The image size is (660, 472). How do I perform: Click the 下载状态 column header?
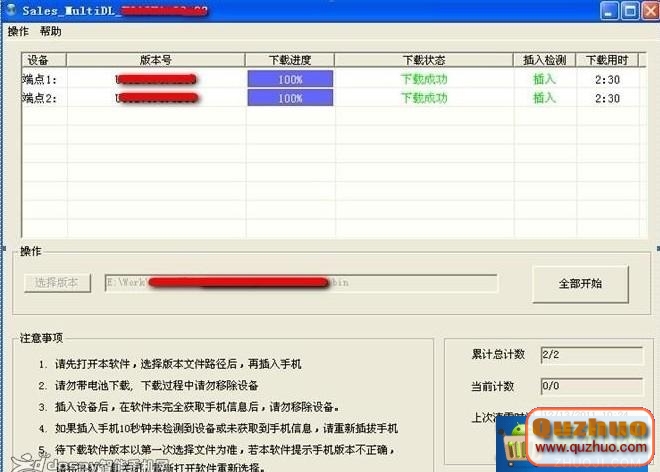[424, 60]
